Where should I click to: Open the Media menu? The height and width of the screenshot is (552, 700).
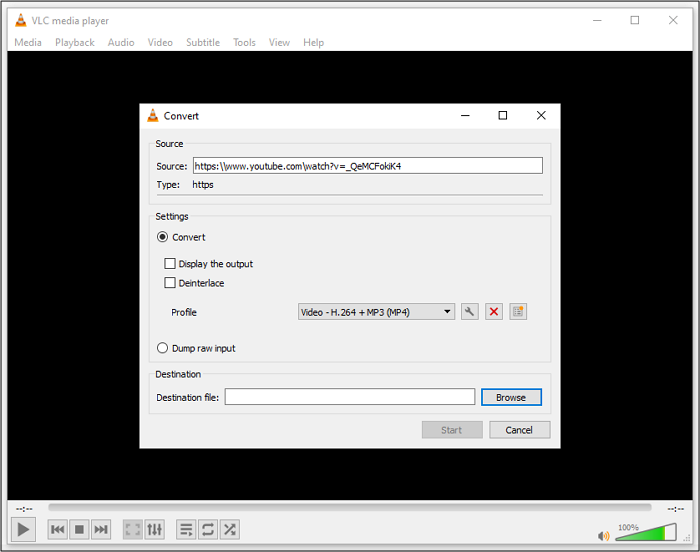tap(28, 42)
